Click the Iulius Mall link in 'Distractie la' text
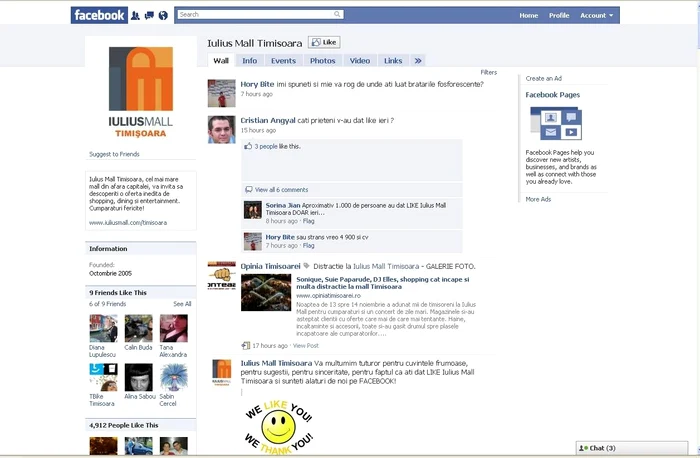The width and height of the screenshot is (700, 458). tap(386, 266)
